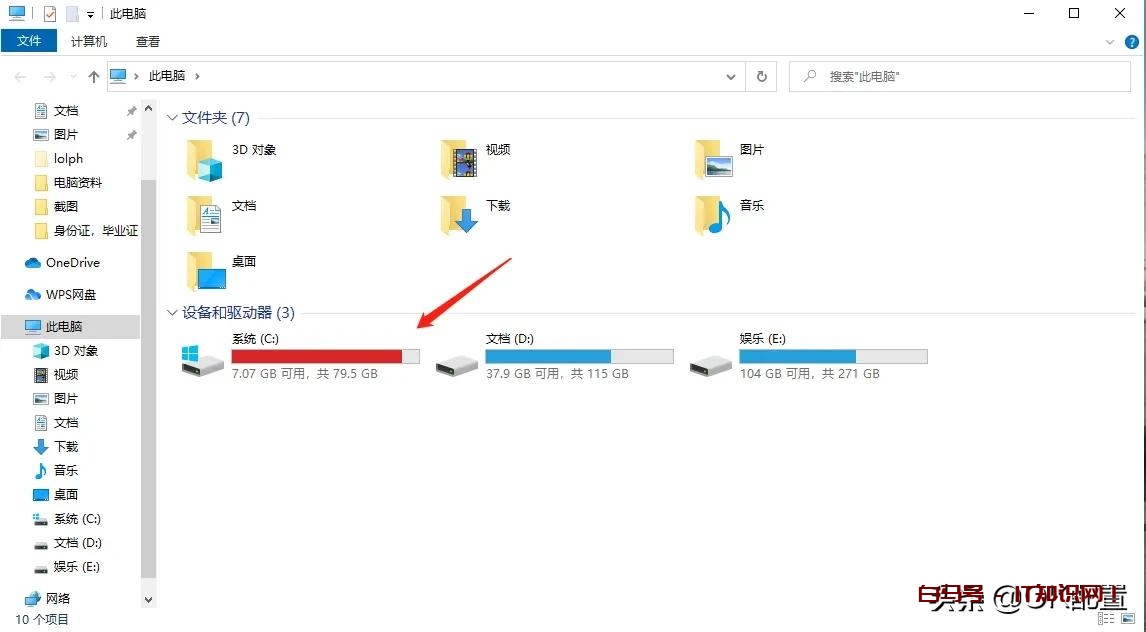Open the 文件 menu

pos(29,41)
